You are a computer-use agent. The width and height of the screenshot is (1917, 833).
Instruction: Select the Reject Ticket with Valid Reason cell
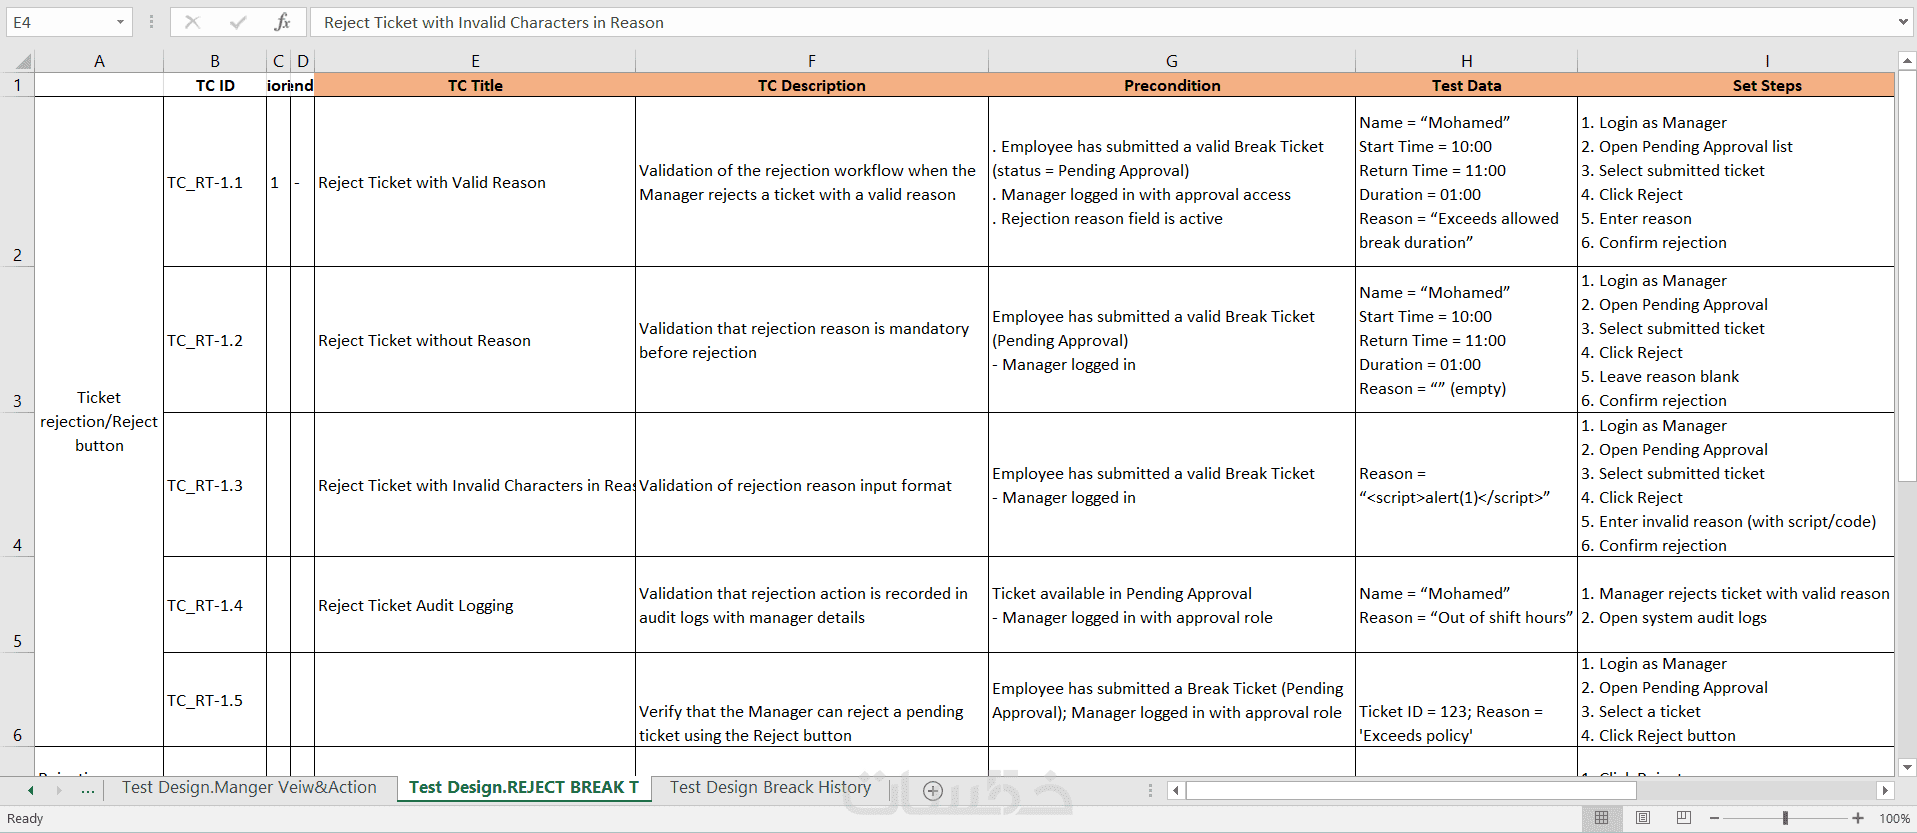pyautogui.click(x=475, y=182)
